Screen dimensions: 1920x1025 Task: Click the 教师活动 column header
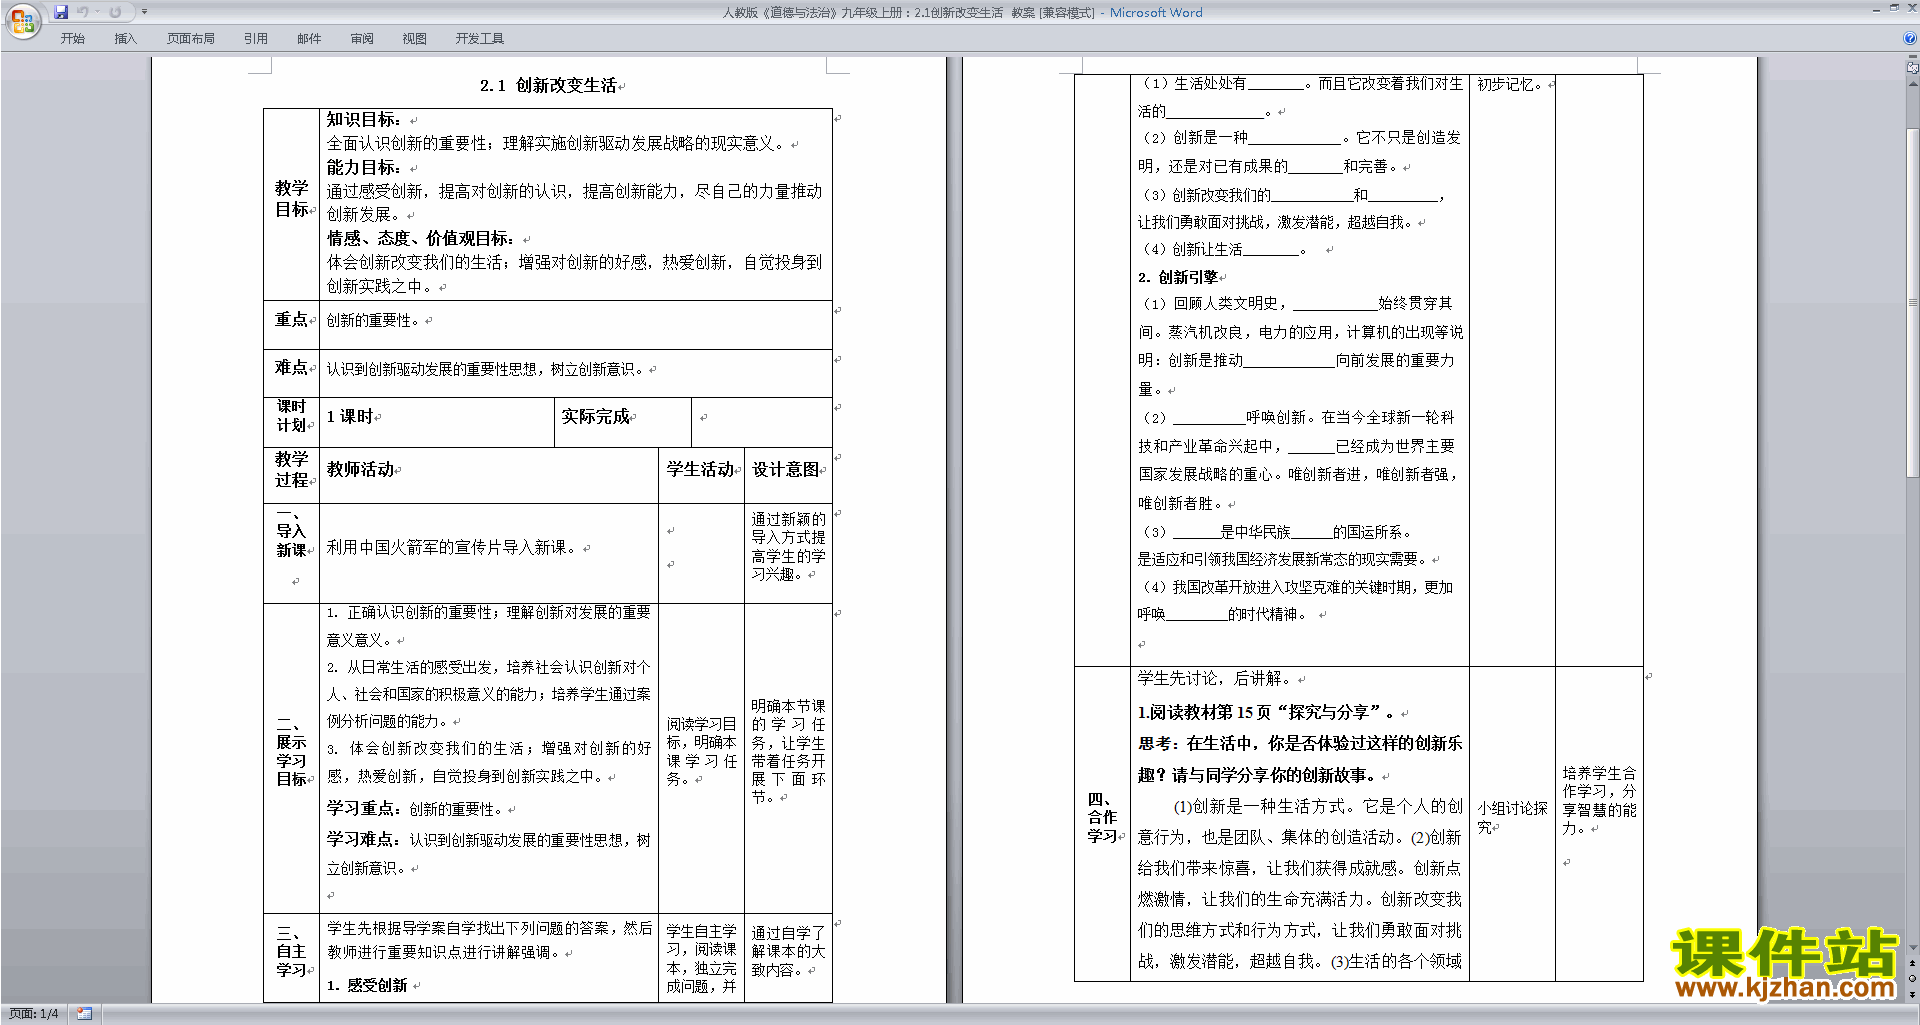coord(361,469)
